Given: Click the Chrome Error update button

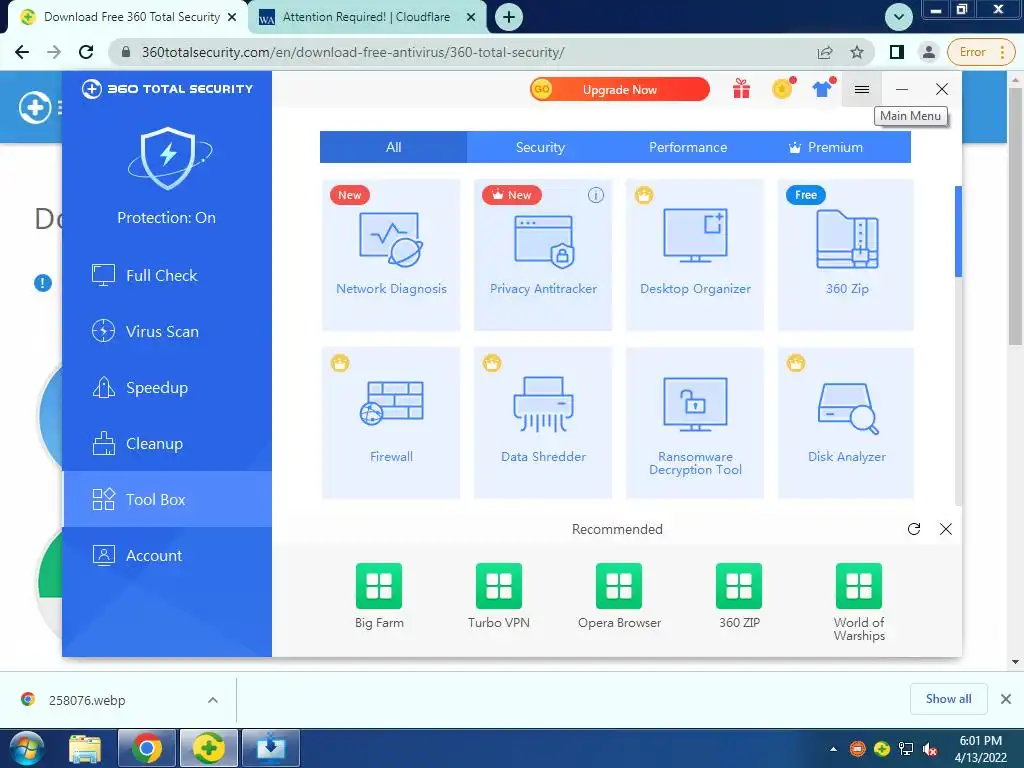Looking at the screenshot, I should coord(980,52).
